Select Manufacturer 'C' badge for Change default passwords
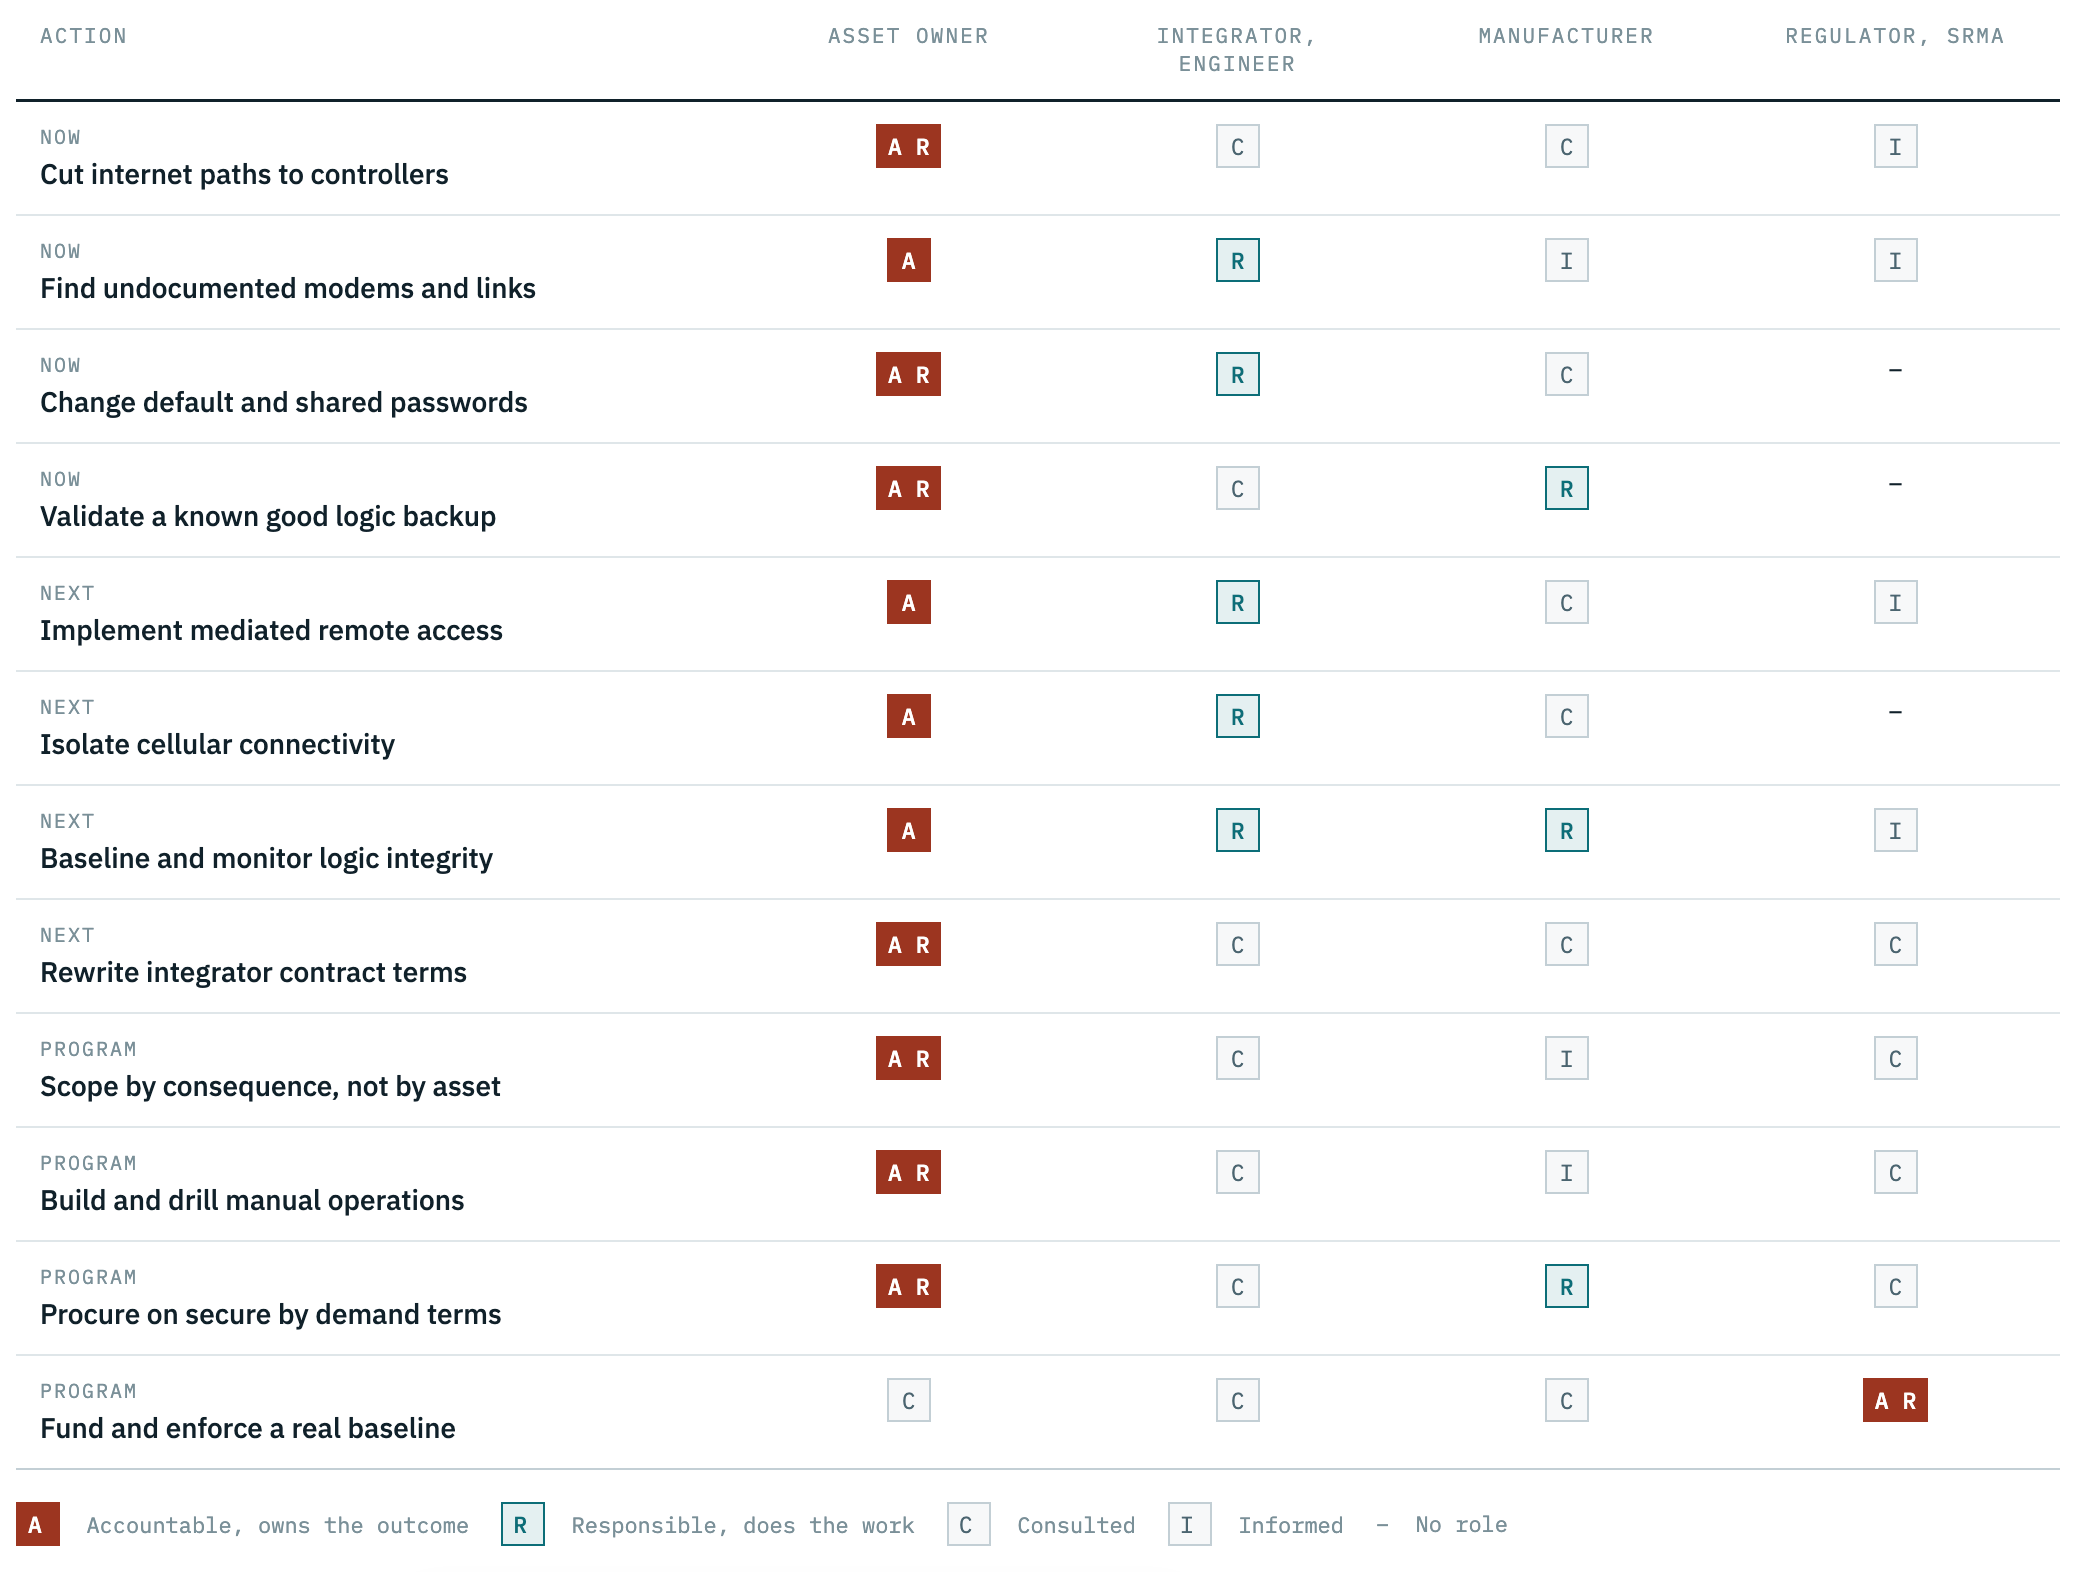The width and height of the screenshot is (2076, 1572). click(1566, 374)
